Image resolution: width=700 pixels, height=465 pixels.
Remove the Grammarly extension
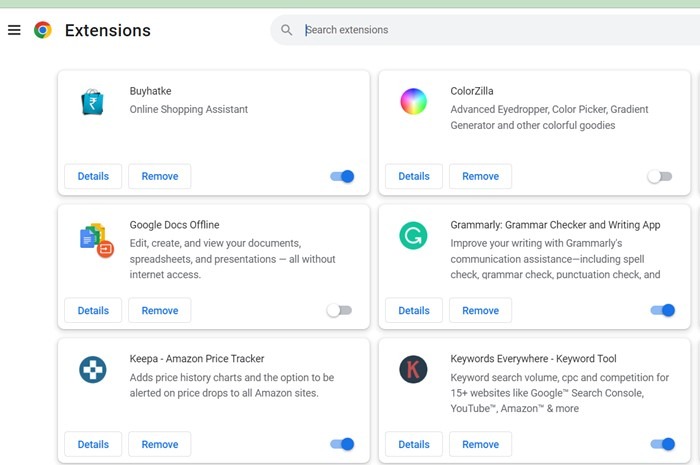480,310
